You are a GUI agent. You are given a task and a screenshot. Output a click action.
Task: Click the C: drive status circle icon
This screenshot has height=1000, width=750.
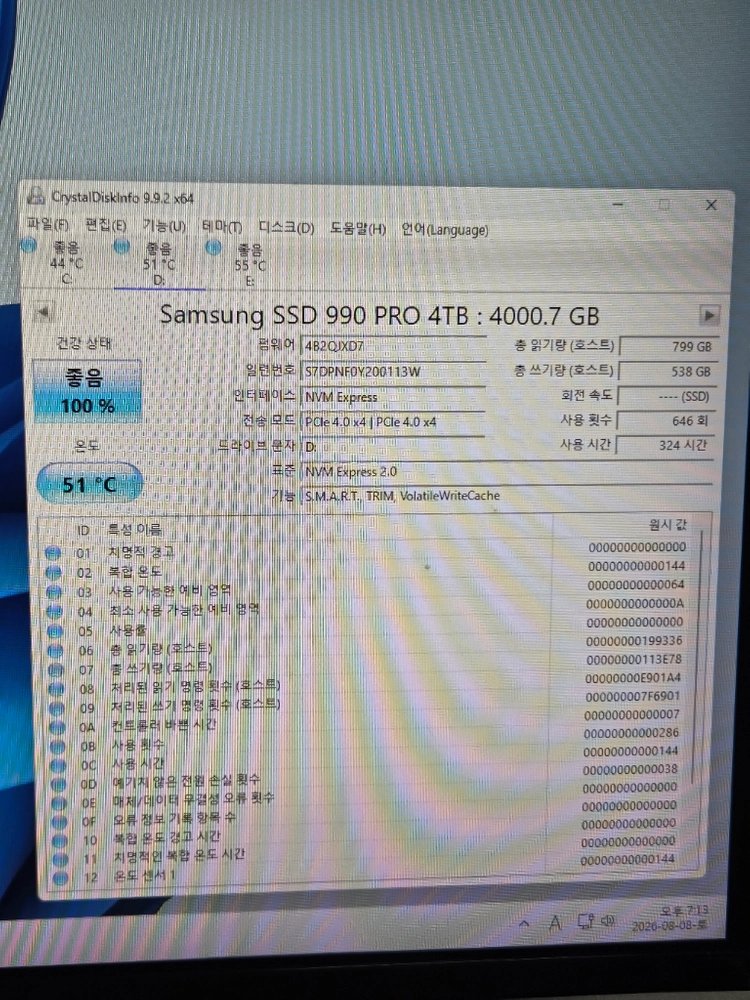[x=29, y=246]
